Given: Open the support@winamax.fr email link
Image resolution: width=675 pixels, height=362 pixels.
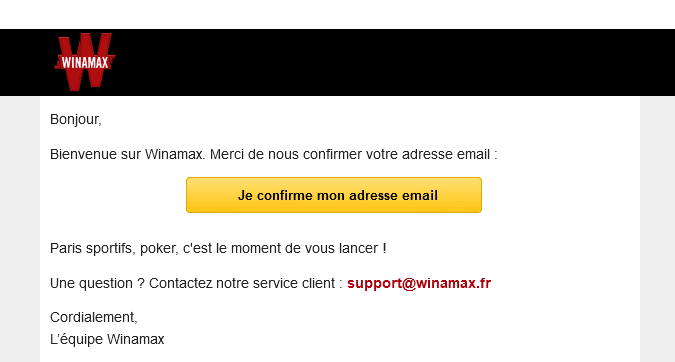Looking at the screenshot, I should [x=419, y=283].
